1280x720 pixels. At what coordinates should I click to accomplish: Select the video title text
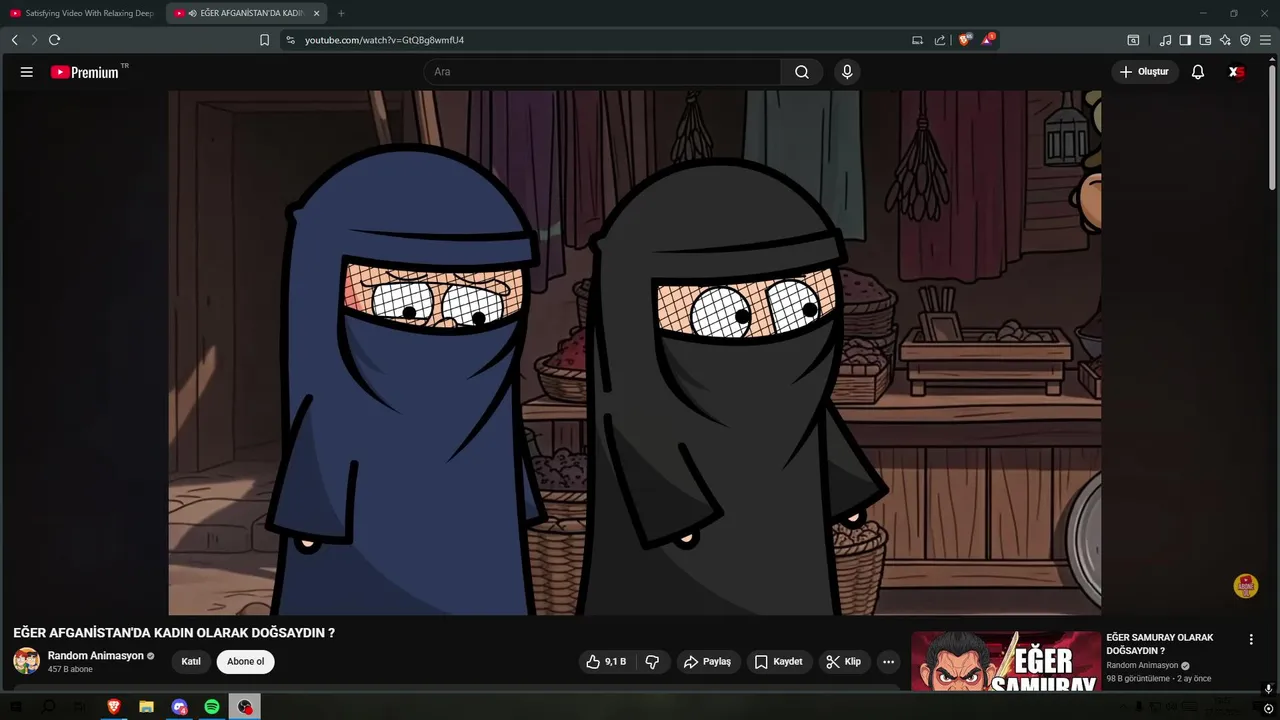(174, 633)
